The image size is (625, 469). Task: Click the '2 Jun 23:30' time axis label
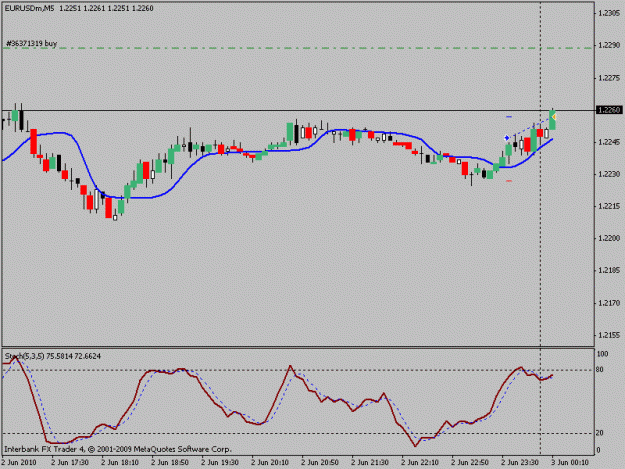click(520, 463)
